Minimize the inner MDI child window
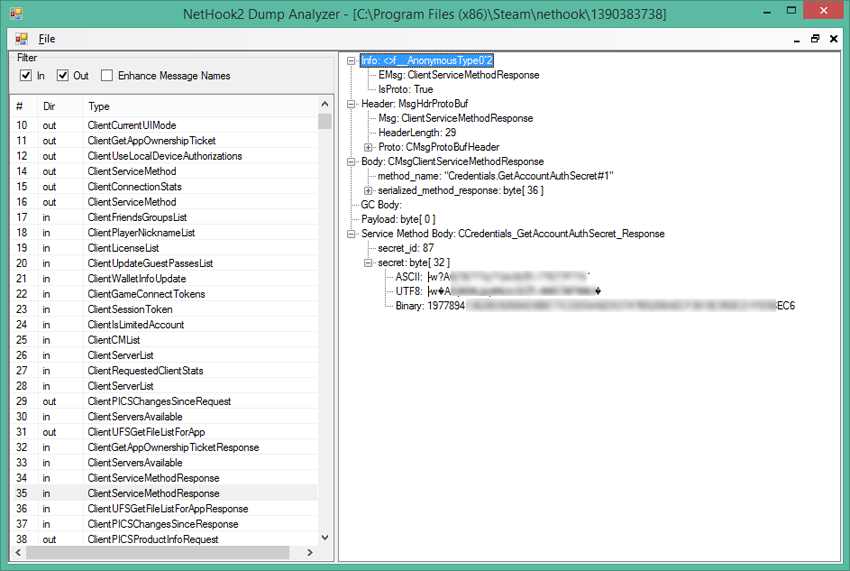The width and height of the screenshot is (850, 571). click(796, 39)
